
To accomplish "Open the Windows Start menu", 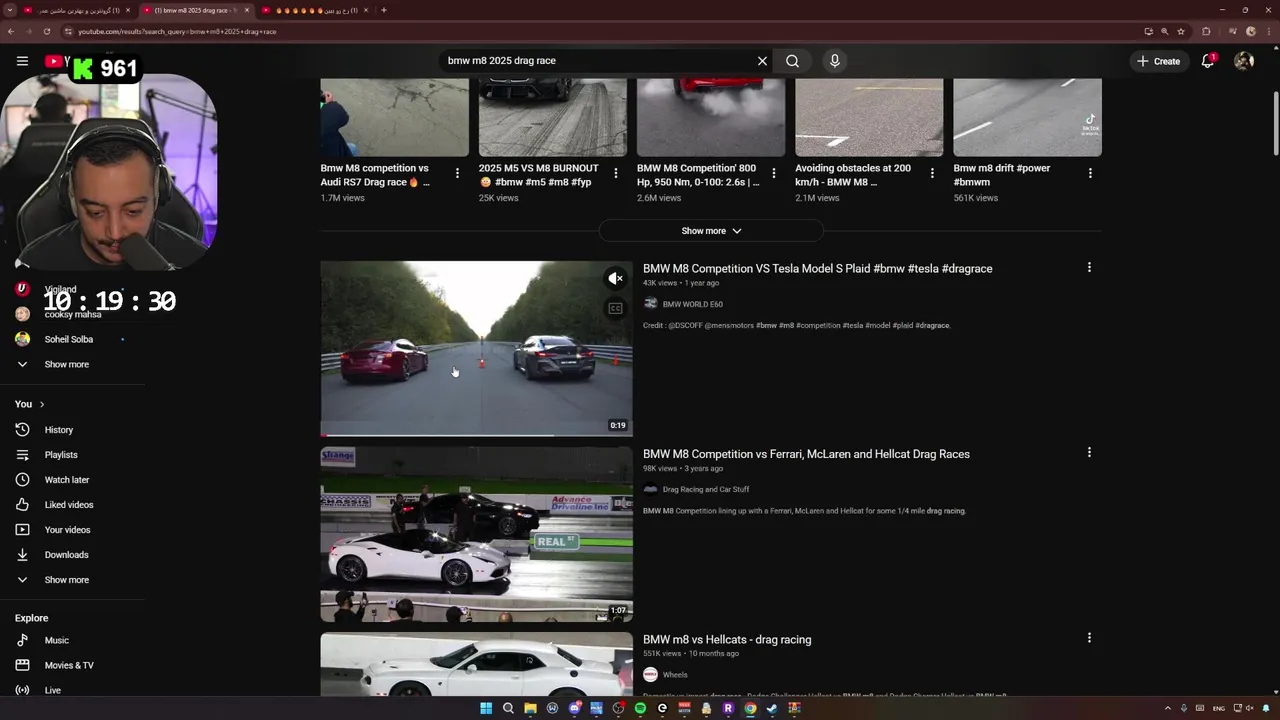I will [x=486, y=708].
